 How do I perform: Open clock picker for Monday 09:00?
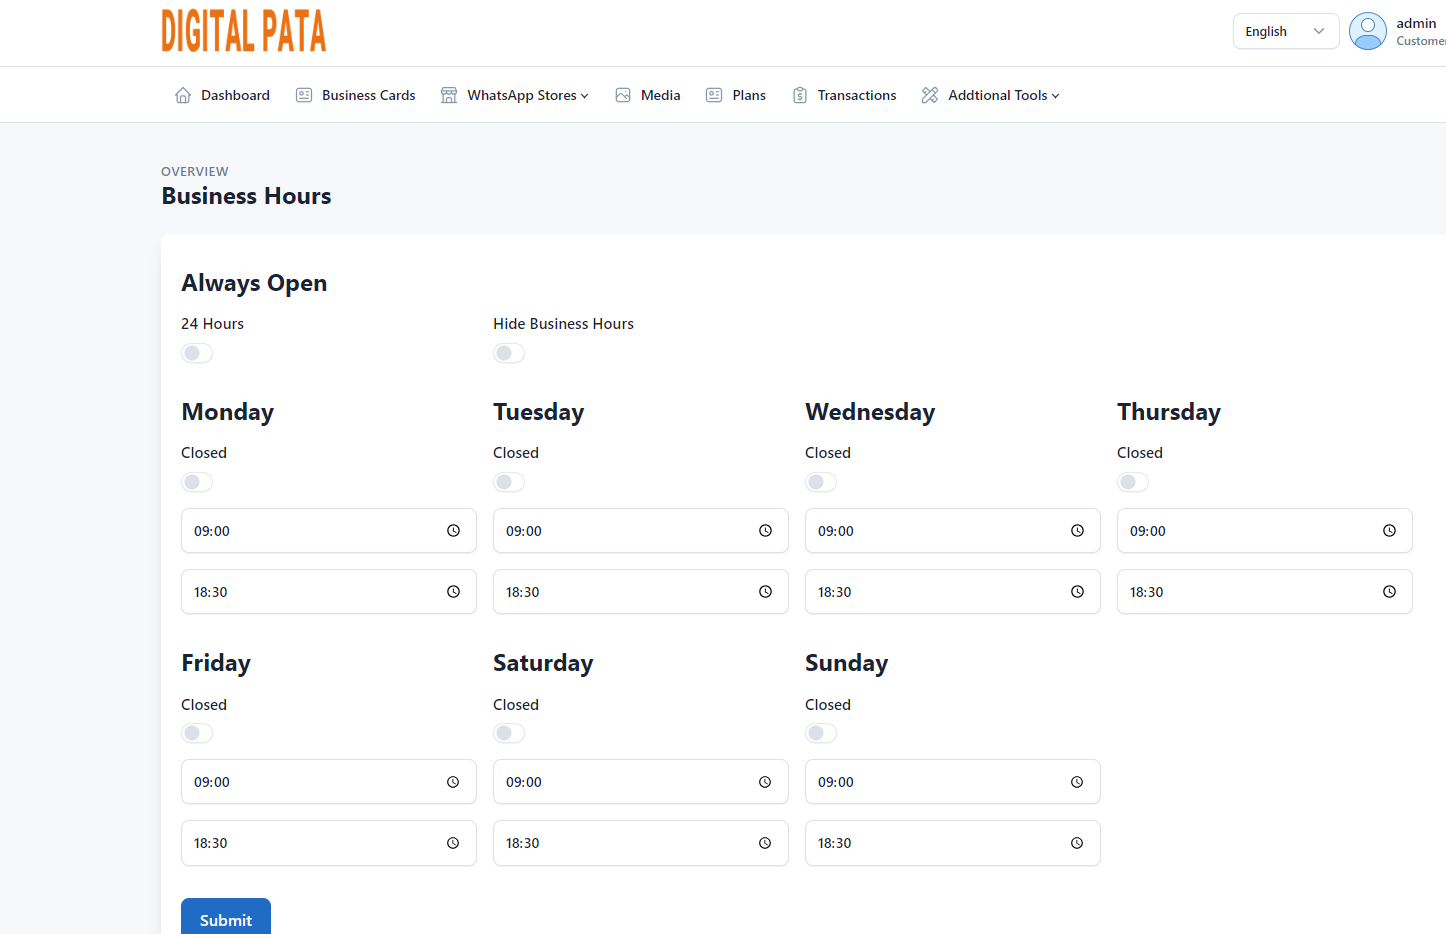pos(453,531)
